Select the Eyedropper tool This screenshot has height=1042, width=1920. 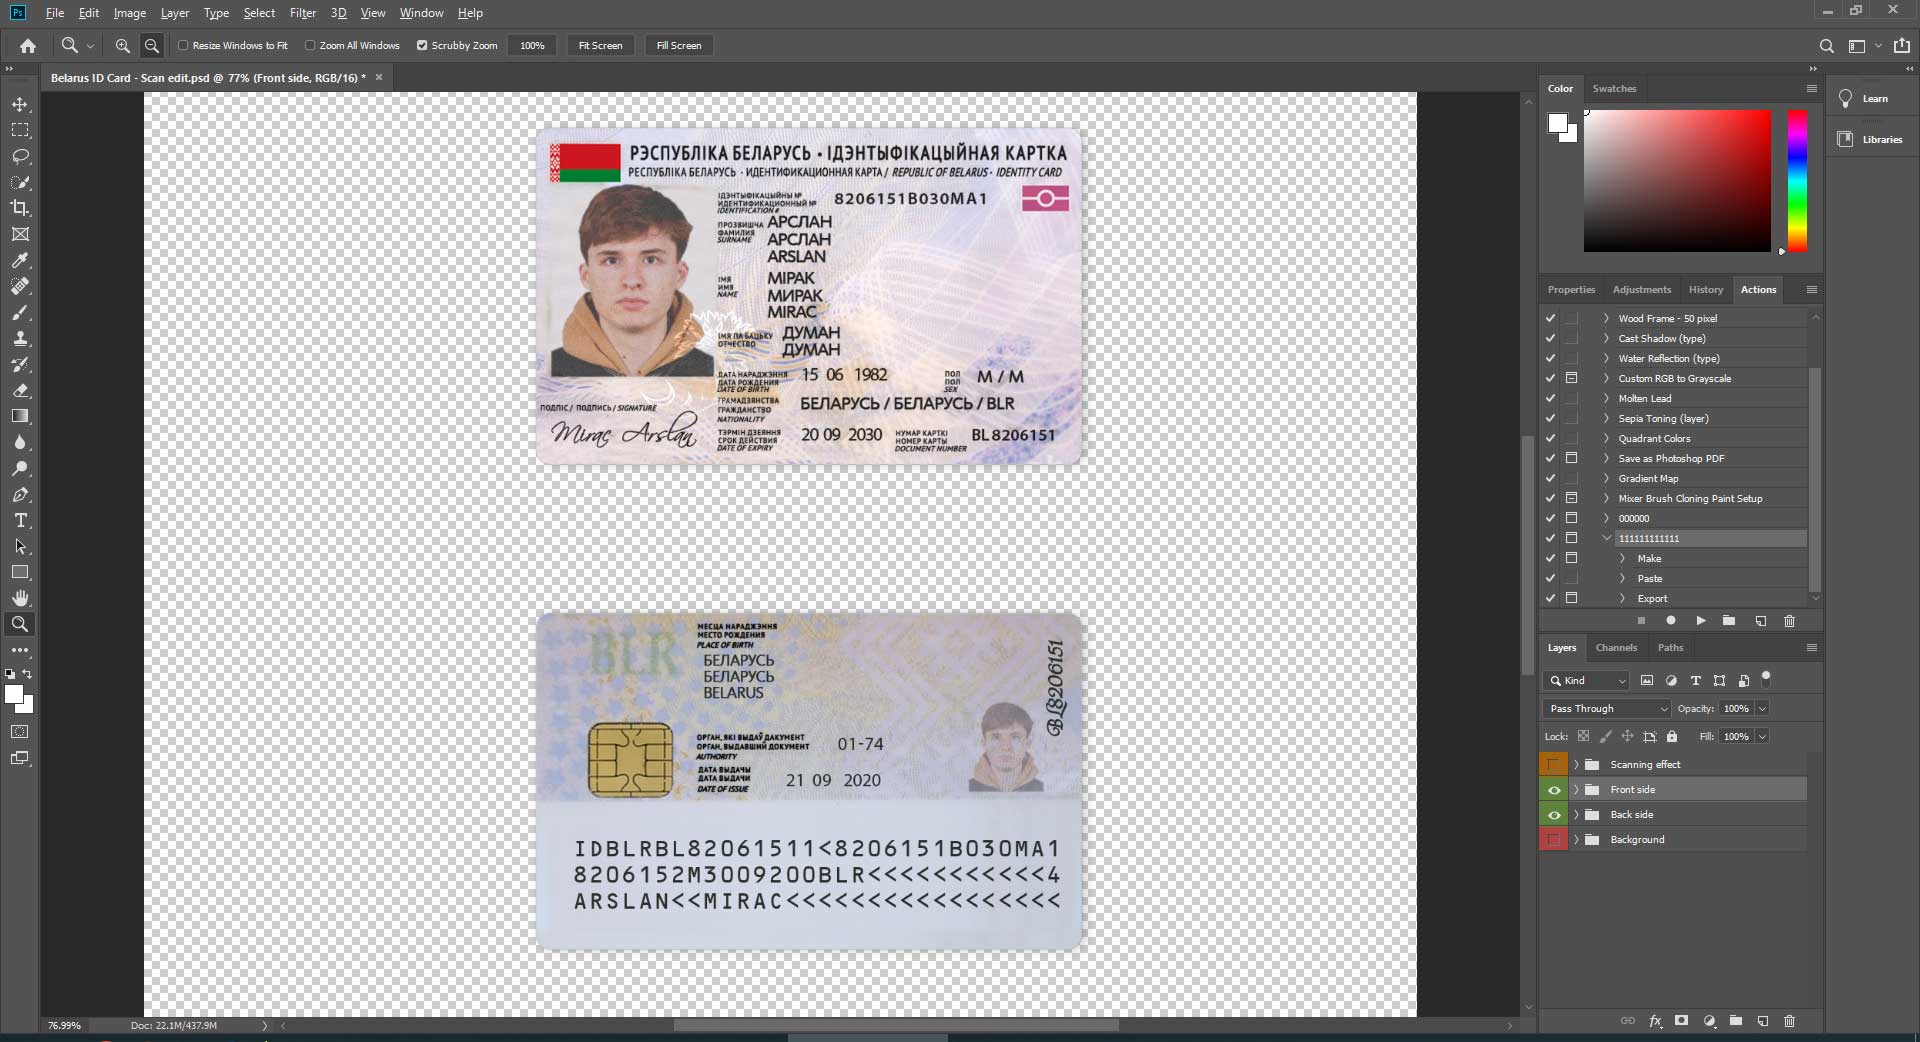20,260
